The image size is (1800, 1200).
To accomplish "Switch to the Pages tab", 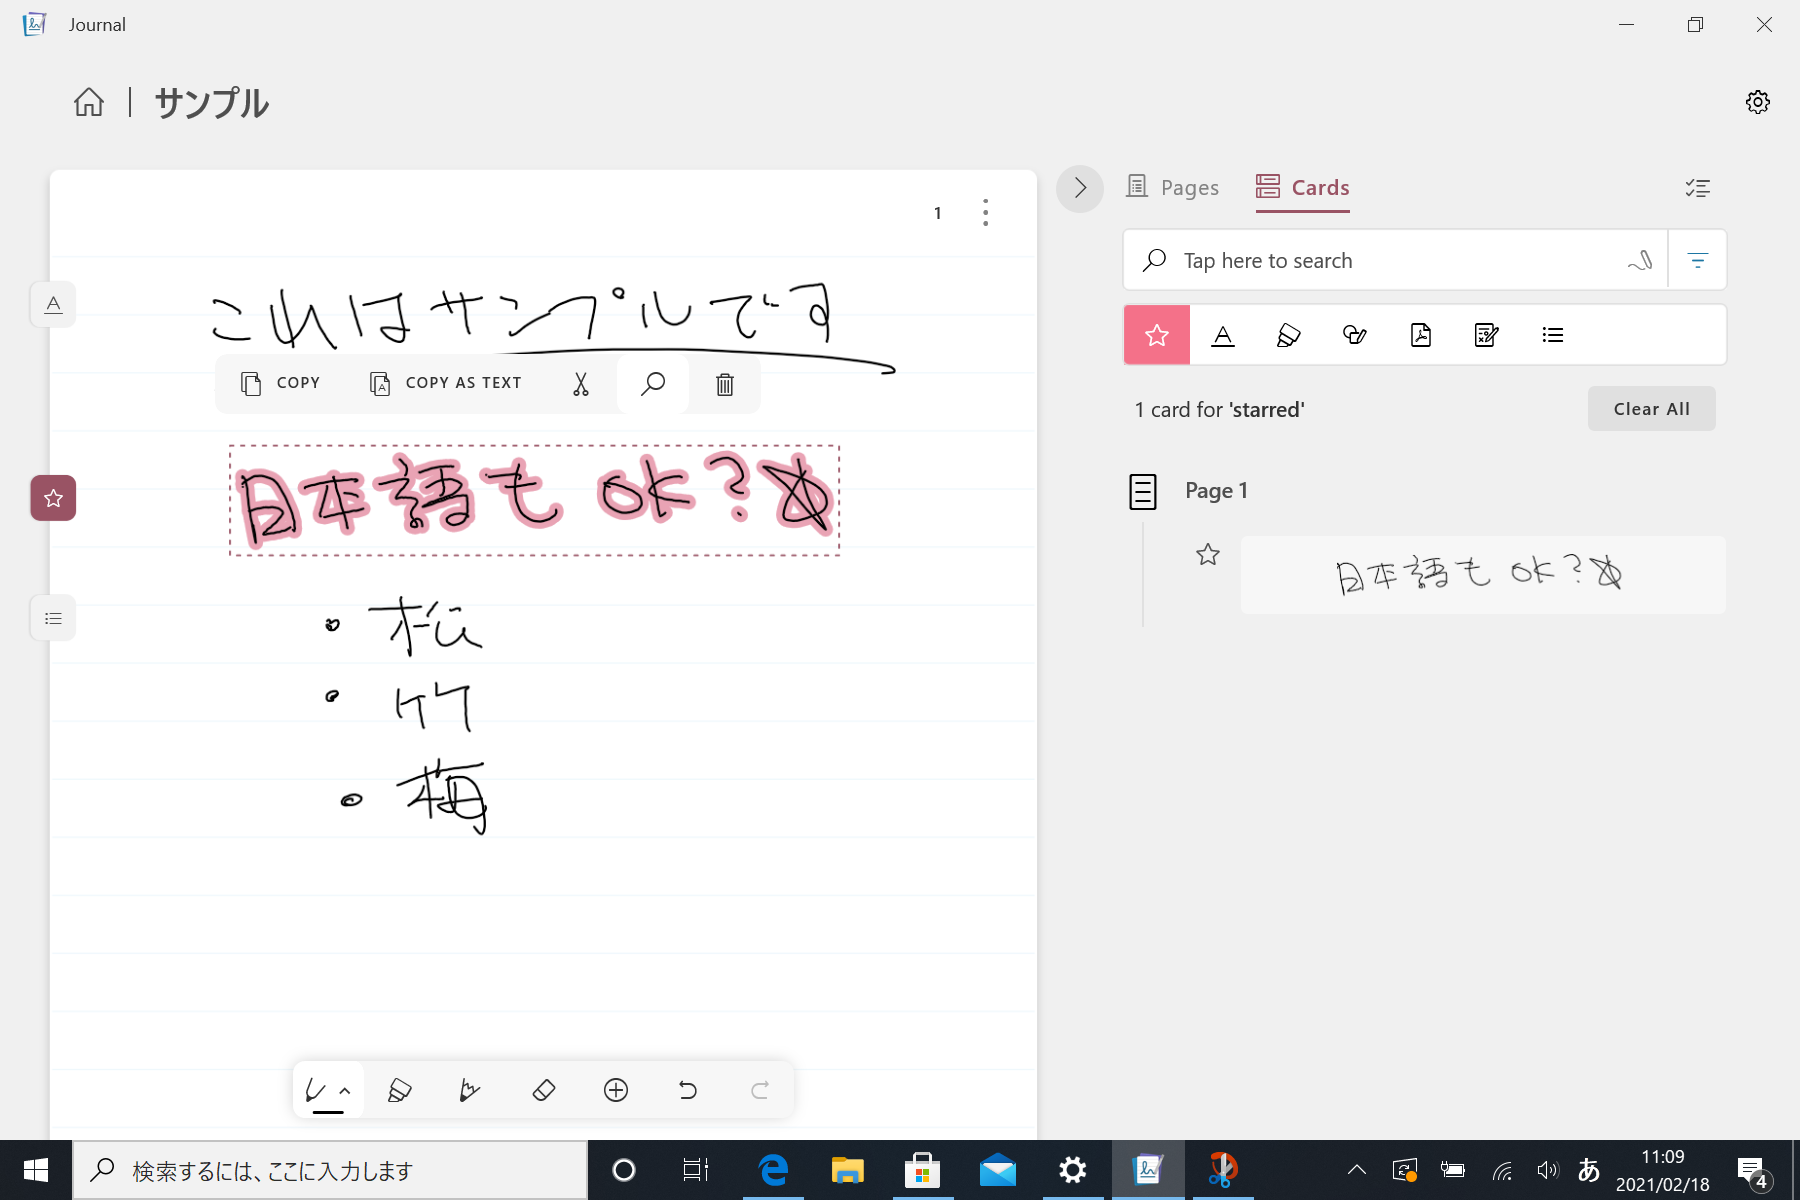I will [1173, 187].
